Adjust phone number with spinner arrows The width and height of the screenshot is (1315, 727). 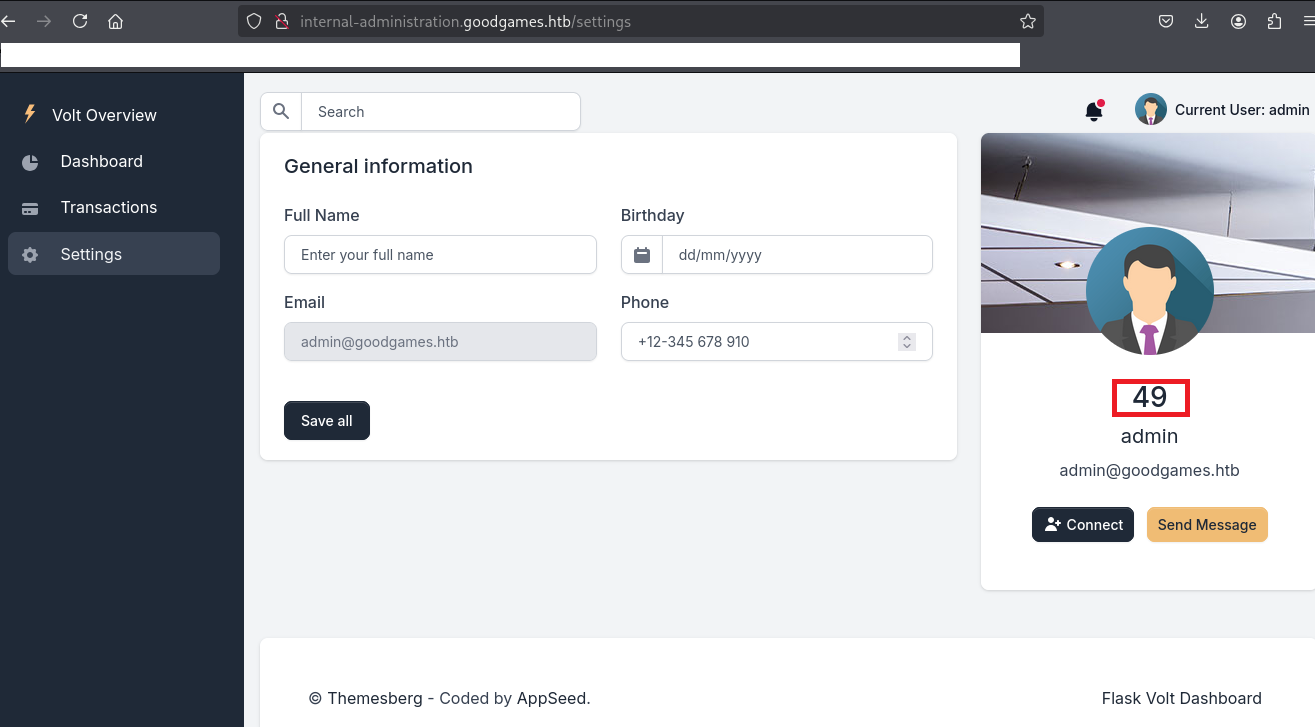click(907, 342)
